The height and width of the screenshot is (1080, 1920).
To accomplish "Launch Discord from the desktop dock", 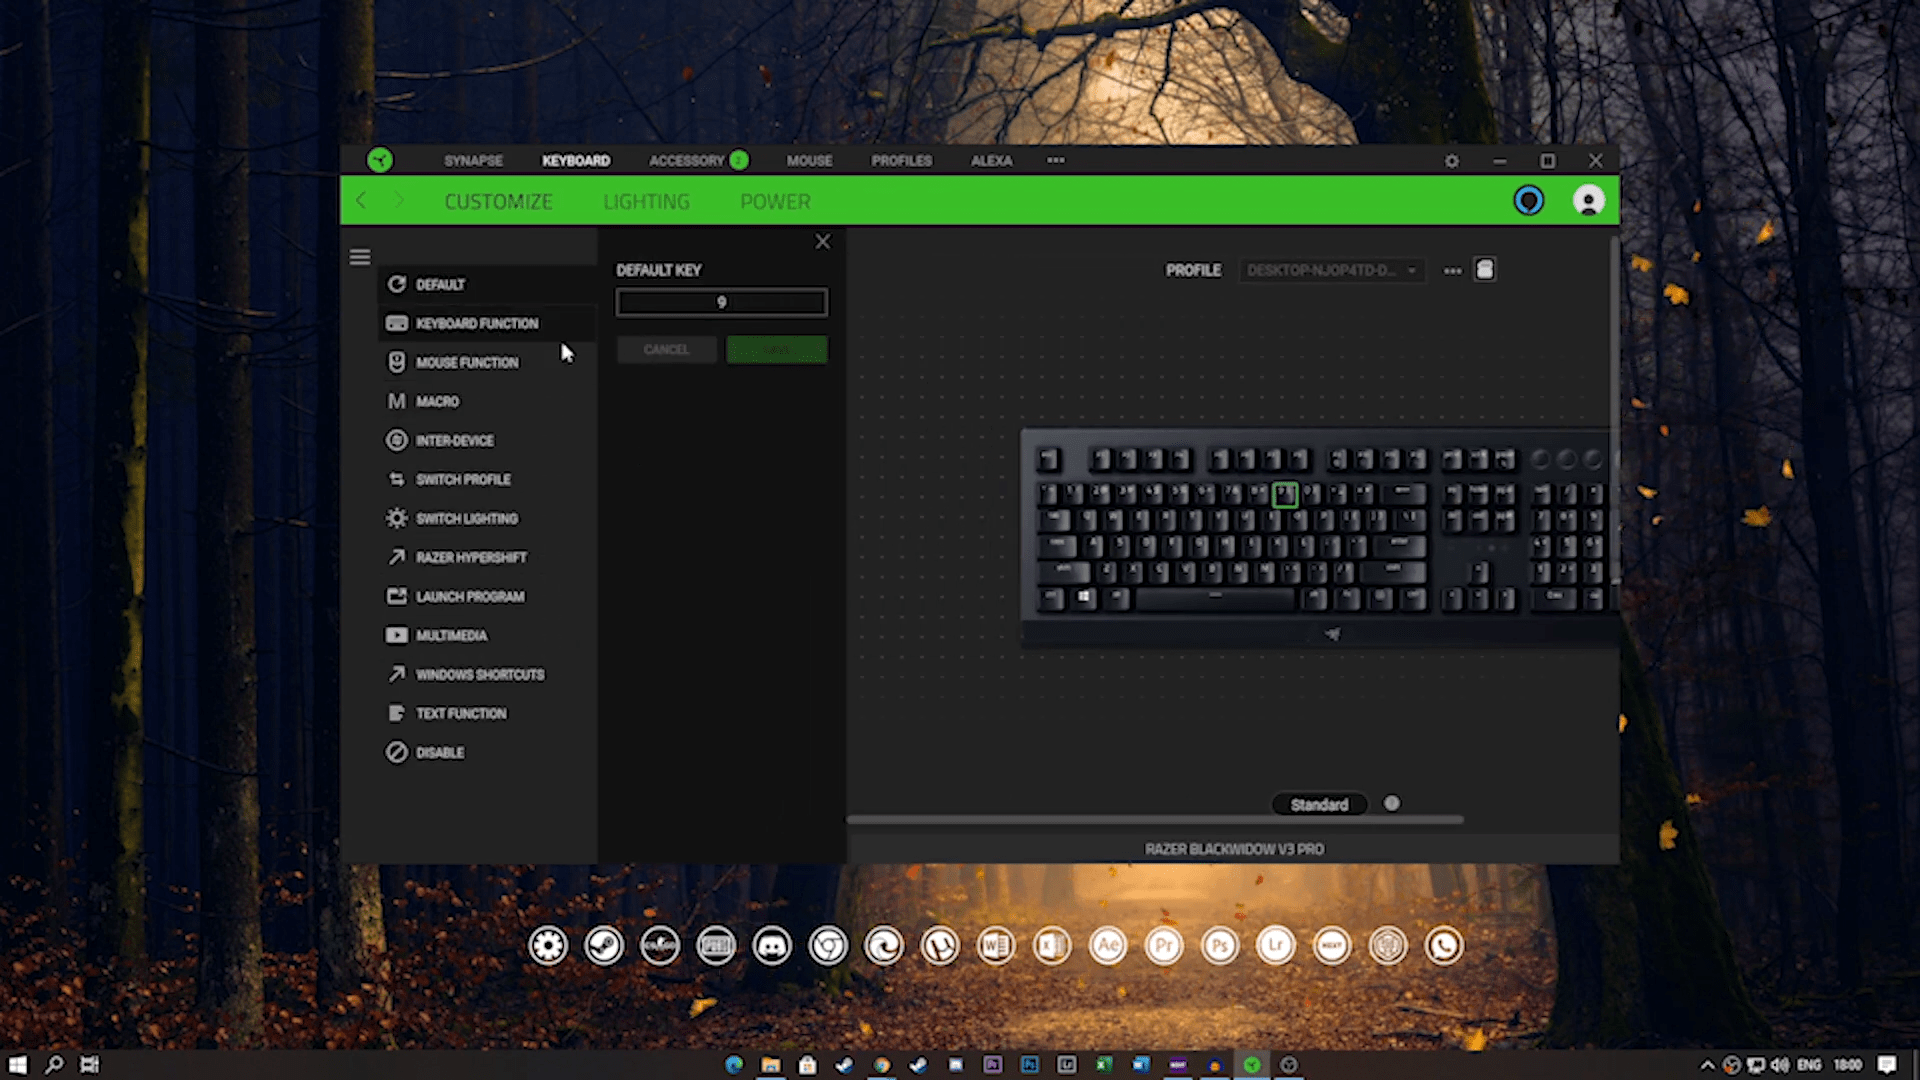I will 772,945.
